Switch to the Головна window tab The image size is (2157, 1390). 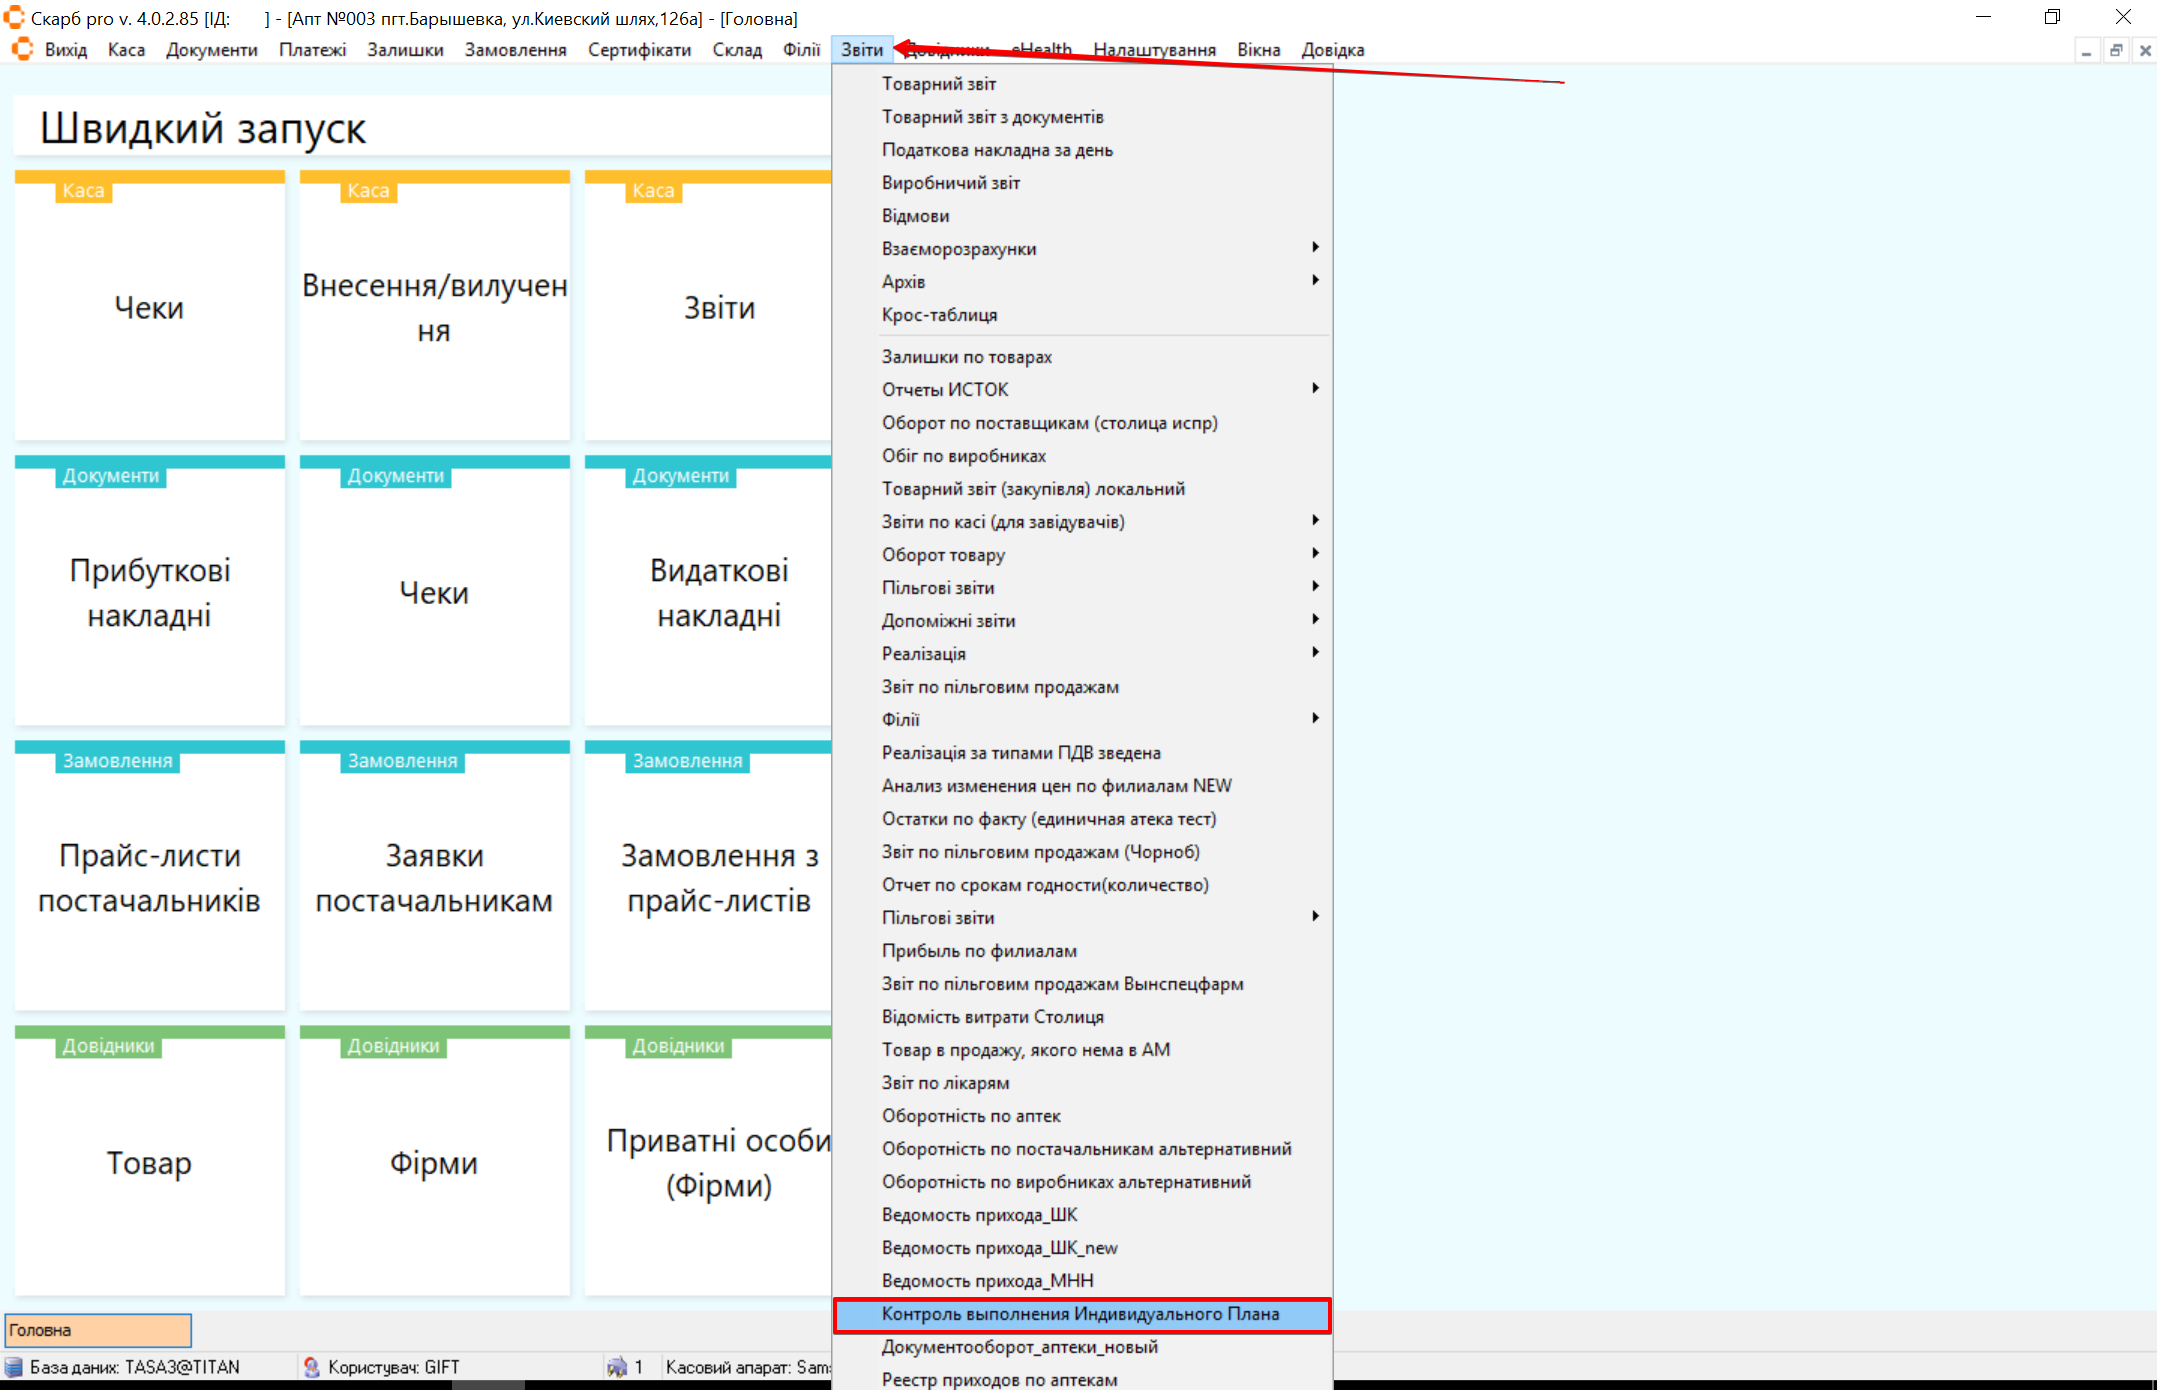coord(98,1330)
